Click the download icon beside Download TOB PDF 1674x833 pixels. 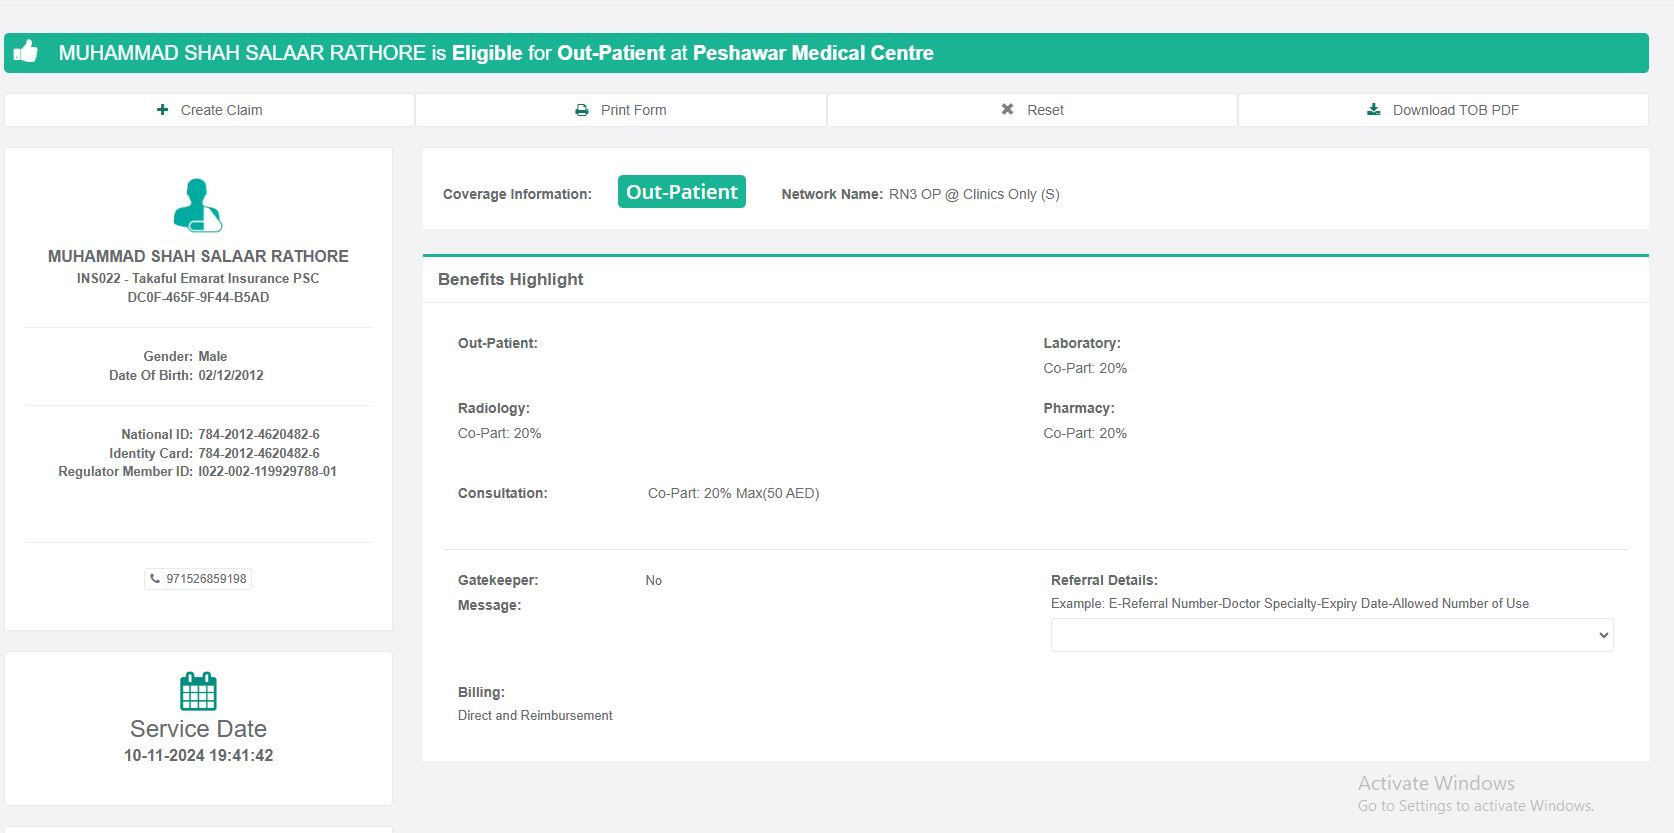1374,110
